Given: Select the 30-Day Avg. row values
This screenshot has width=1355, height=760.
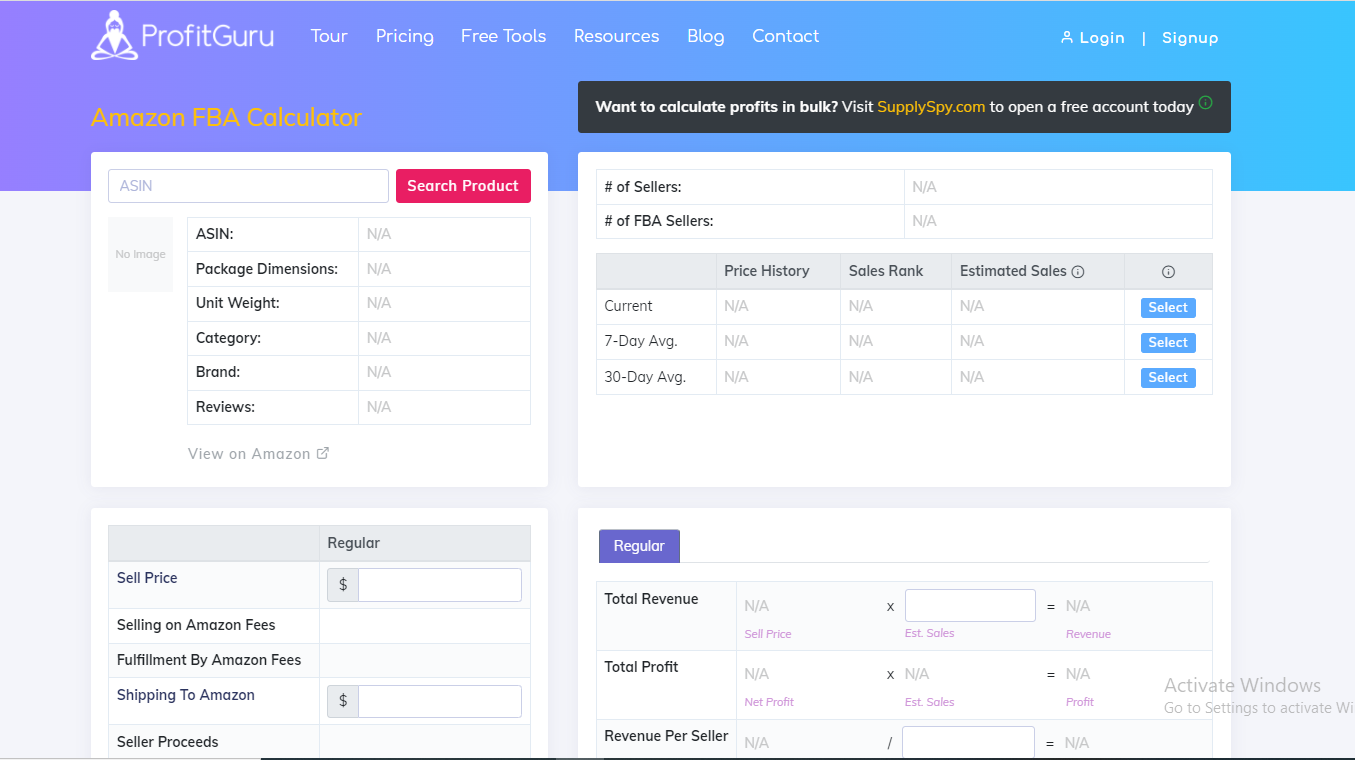Looking at the screenshot, I should point(1168,378).
